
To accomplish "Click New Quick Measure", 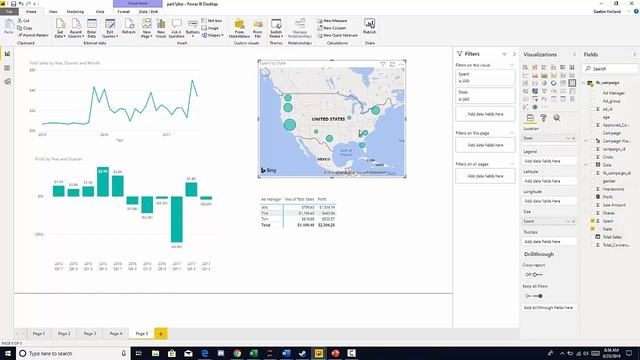I will (x=338, y=36).
